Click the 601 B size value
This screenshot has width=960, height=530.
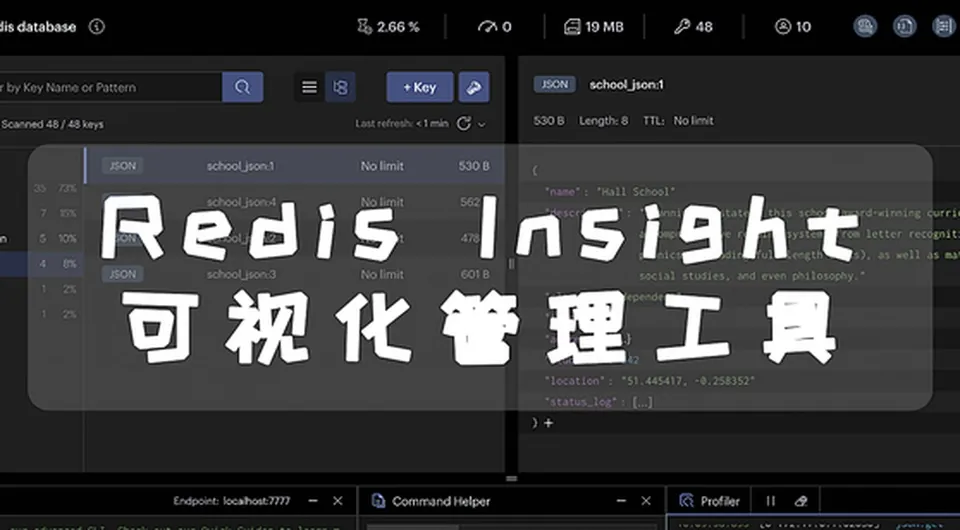pyautogui.click(x=474, y=274)
